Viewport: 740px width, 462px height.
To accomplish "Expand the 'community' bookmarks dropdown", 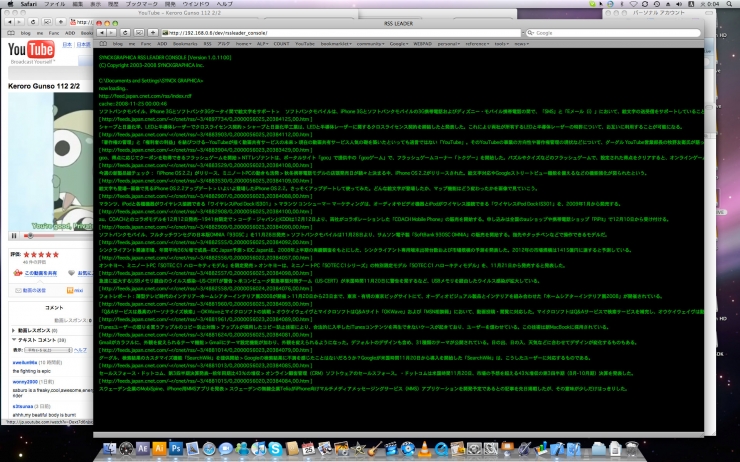I will coord(370,43).
